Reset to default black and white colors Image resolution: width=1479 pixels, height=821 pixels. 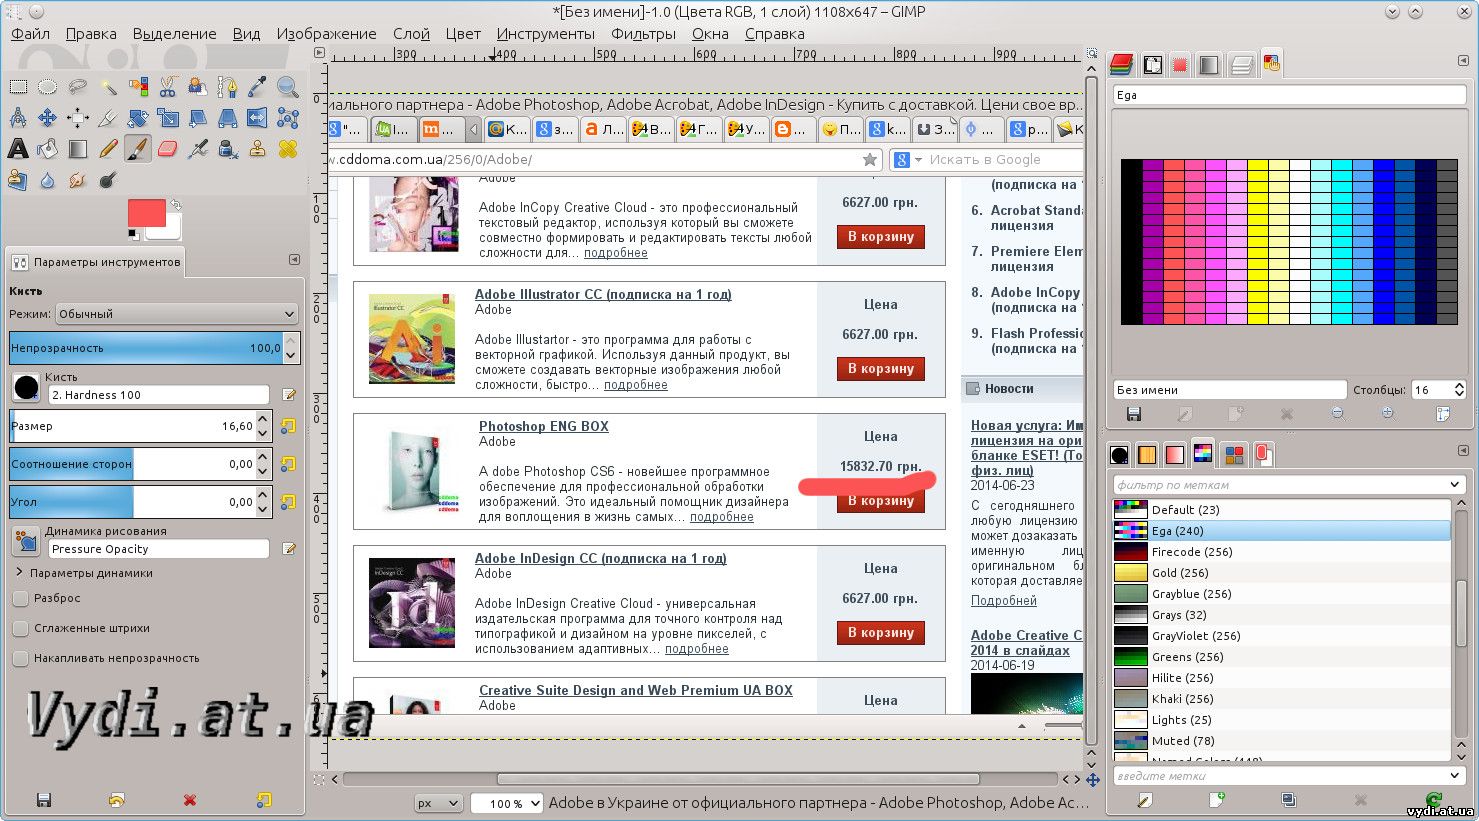(134, 234)
